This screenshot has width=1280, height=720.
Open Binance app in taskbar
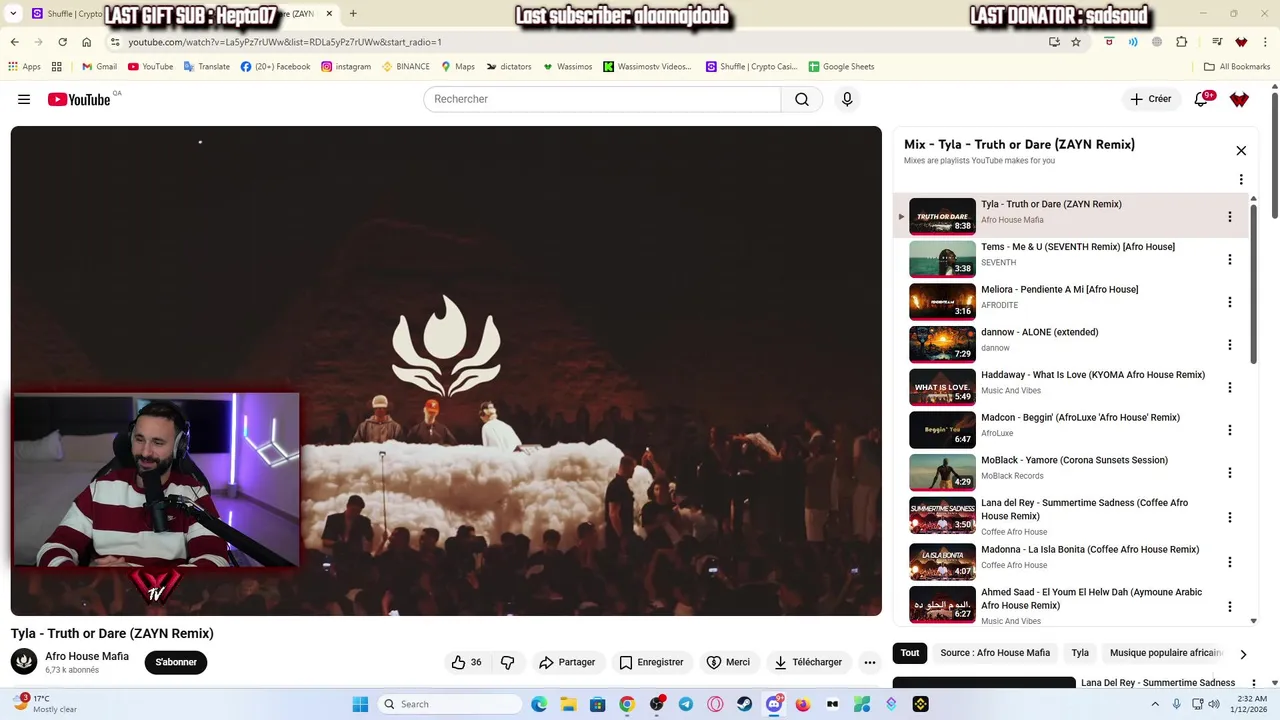(x=921, y=704)
